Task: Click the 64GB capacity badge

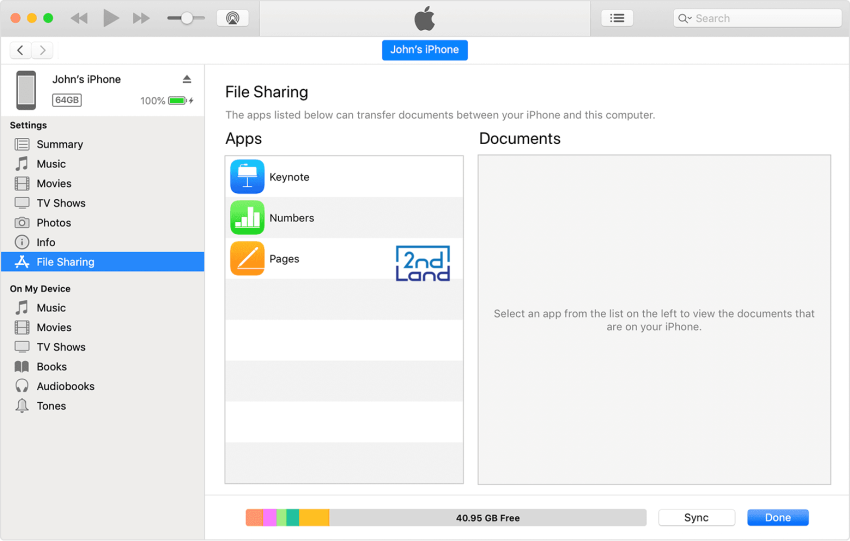Action: pos(67,100)
